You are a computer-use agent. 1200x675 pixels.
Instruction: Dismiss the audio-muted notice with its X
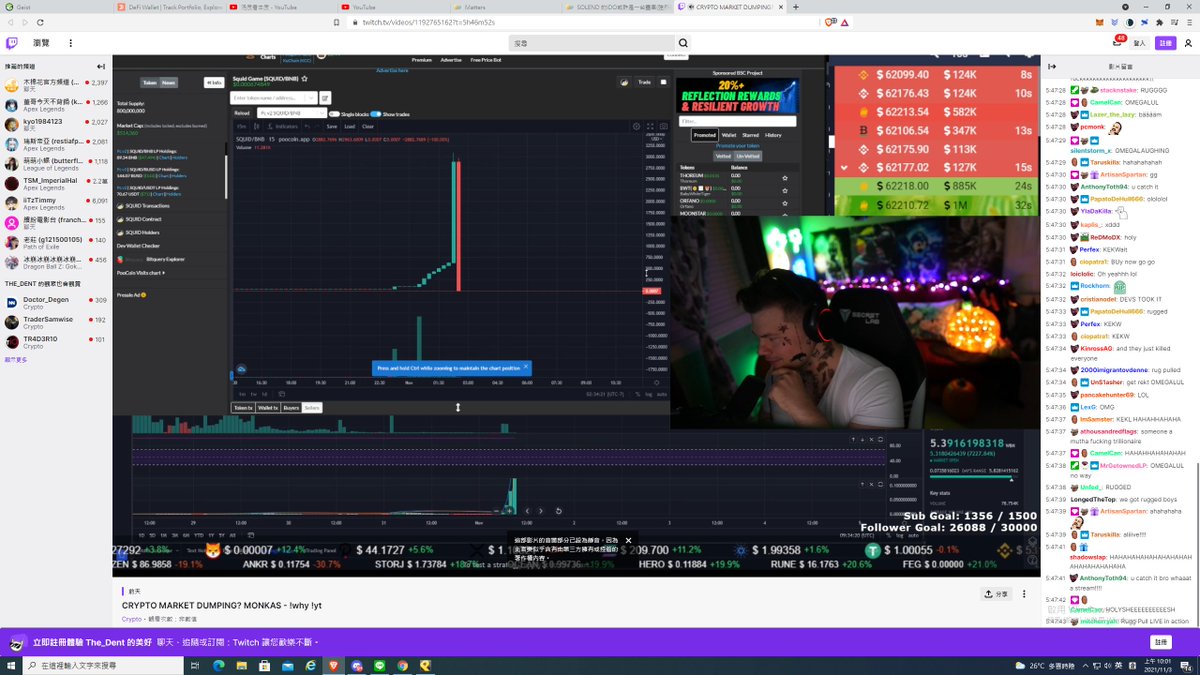pos(629,540)
